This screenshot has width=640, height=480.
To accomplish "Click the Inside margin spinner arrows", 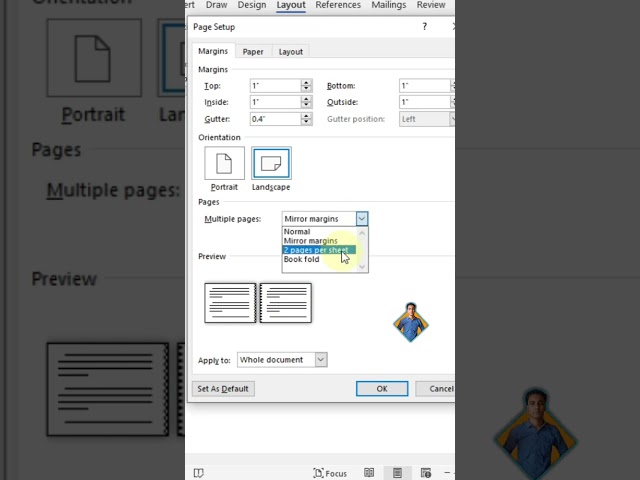I will (306, 102).
